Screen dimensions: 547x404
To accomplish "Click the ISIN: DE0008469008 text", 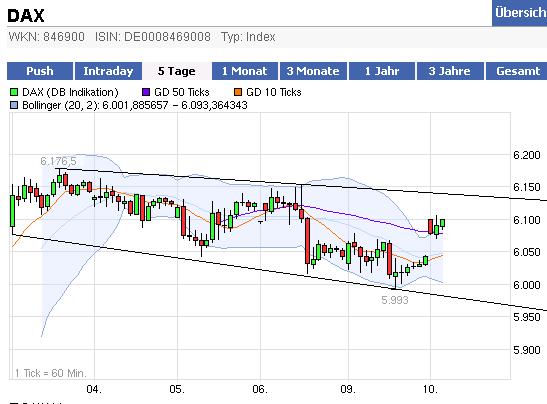I will 153,37.
